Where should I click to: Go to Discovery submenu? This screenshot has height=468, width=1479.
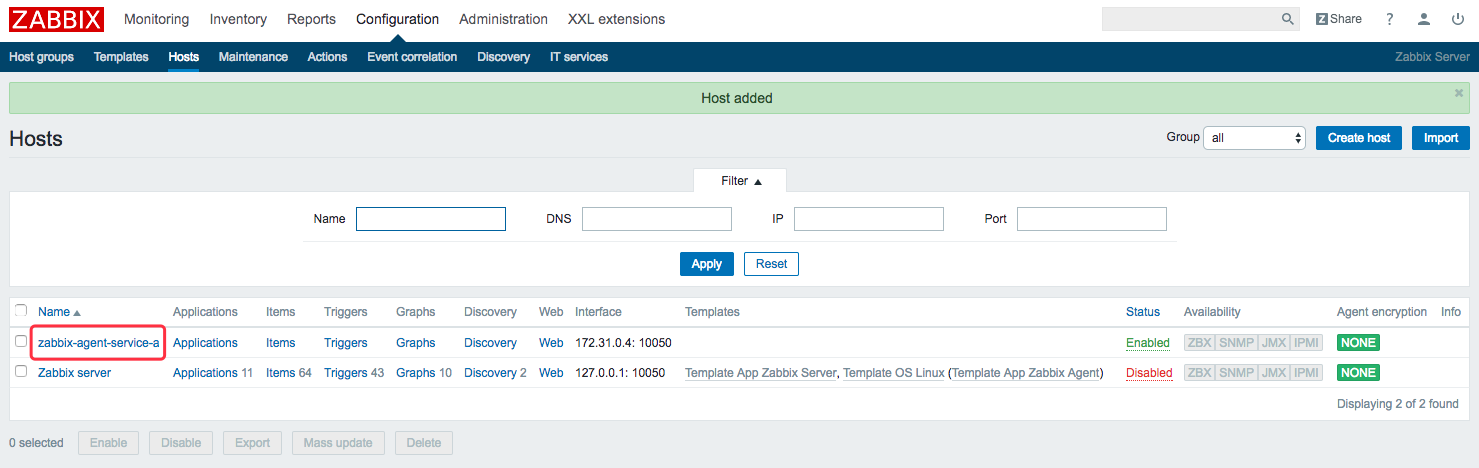coord(503,57)
